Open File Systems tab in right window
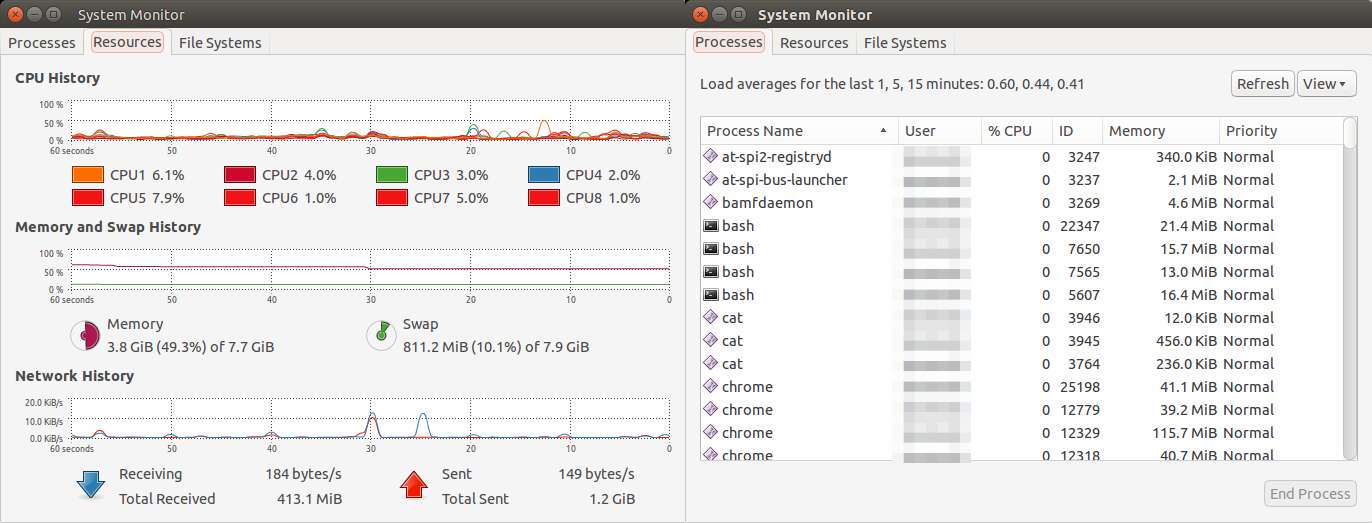 905,43
